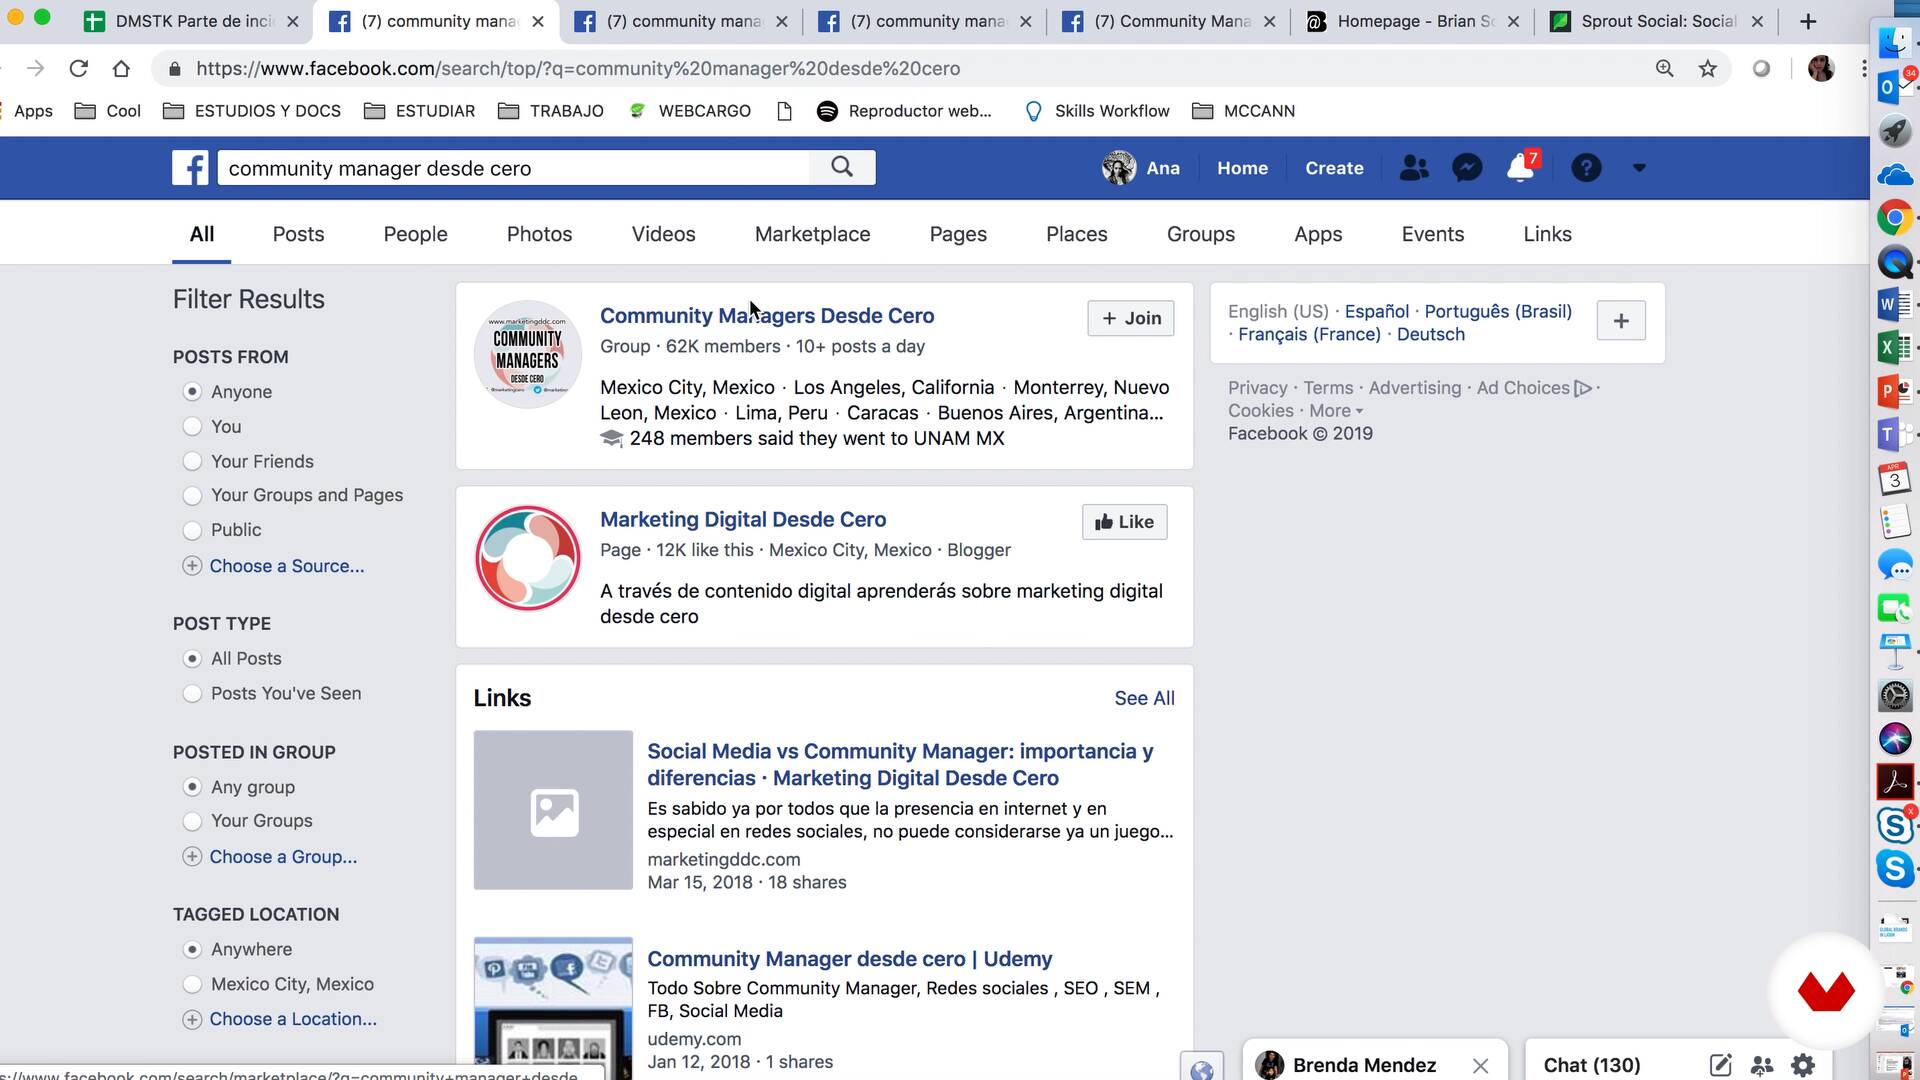Open the ESTUDIOS Y DOCS bookmark folder
This screenshot has width=1920, height=1080.
pyautogui.click(x=252, y=111)
